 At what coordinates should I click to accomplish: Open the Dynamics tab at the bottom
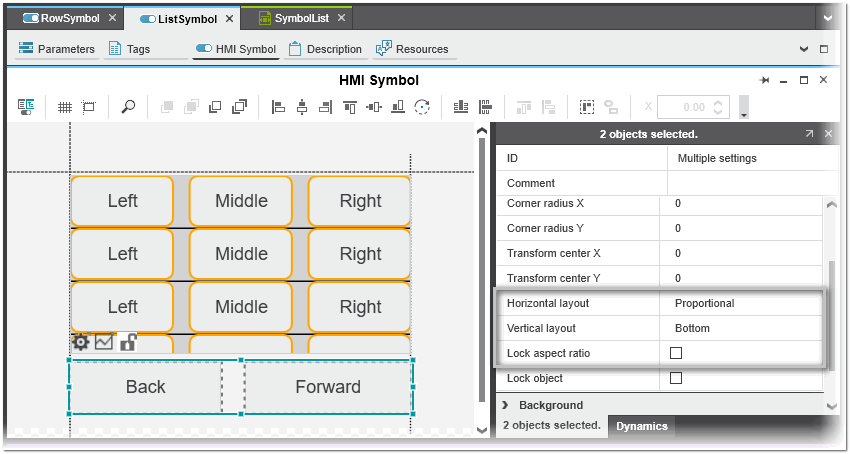tap(641, 426)
